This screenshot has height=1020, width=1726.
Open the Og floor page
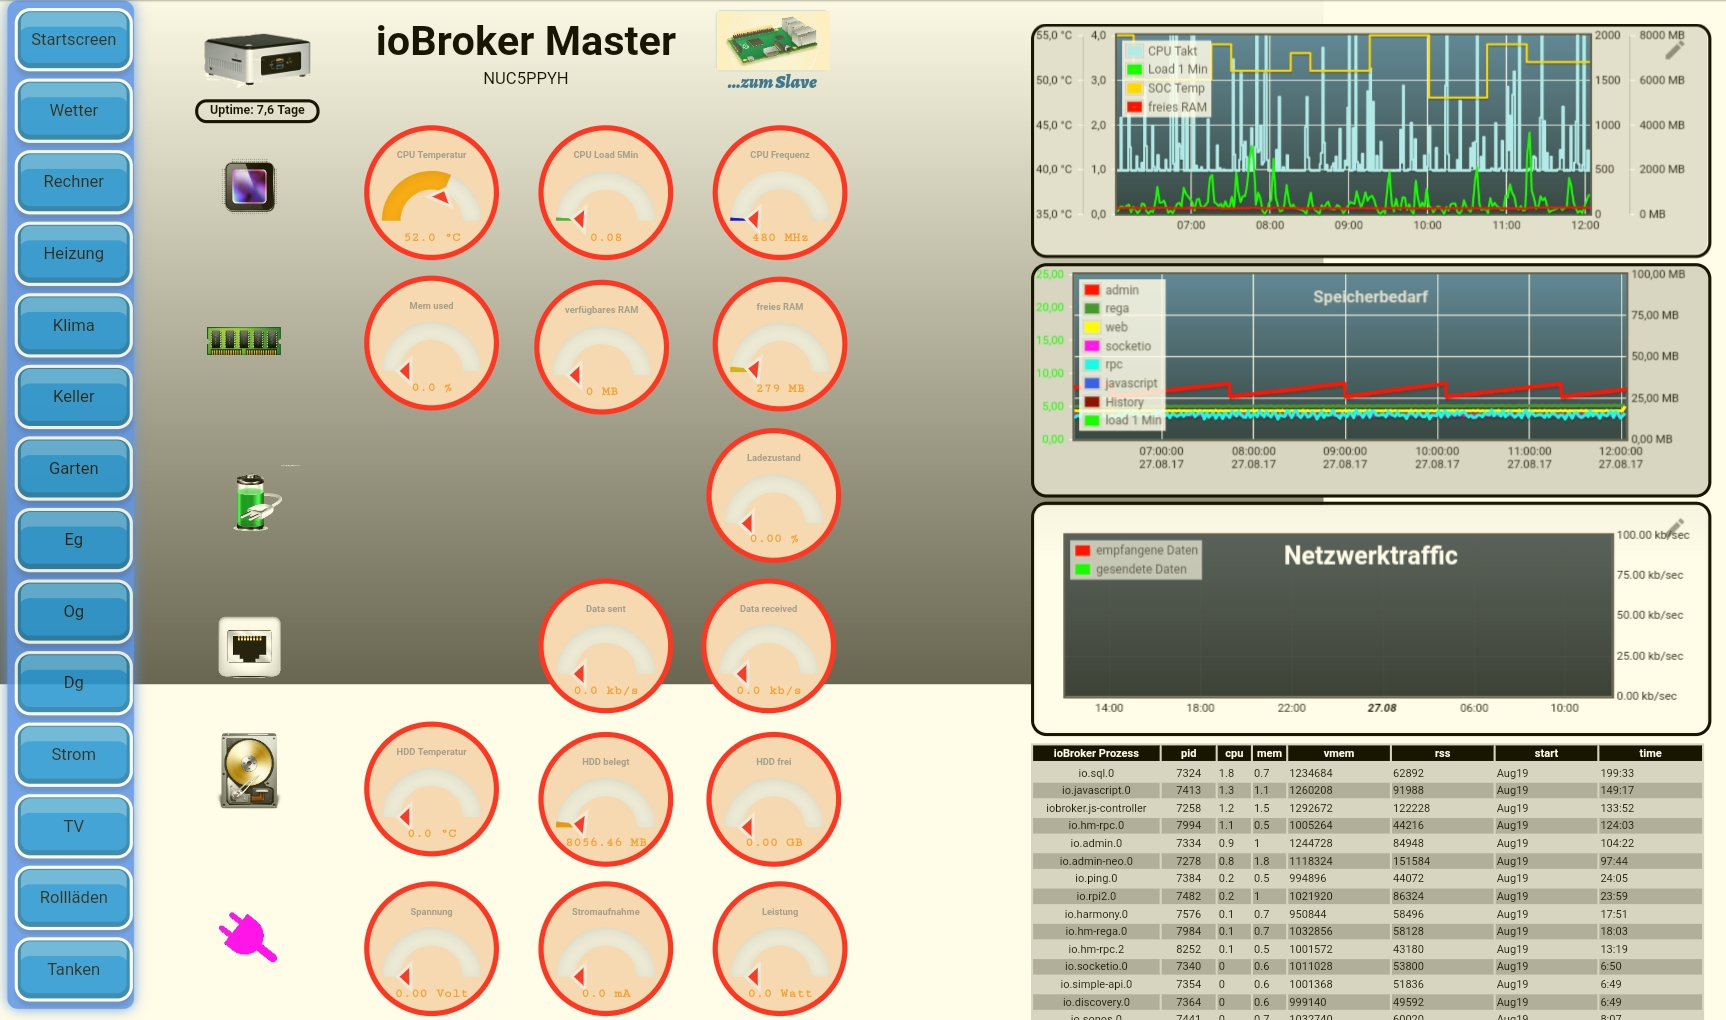click(74, 612)
